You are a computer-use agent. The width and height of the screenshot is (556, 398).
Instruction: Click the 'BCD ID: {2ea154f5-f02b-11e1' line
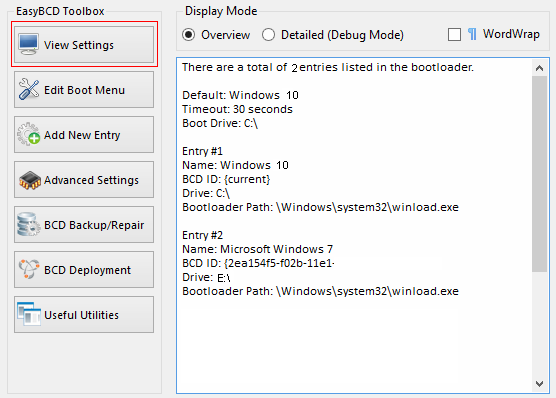[x=258, y=263]
